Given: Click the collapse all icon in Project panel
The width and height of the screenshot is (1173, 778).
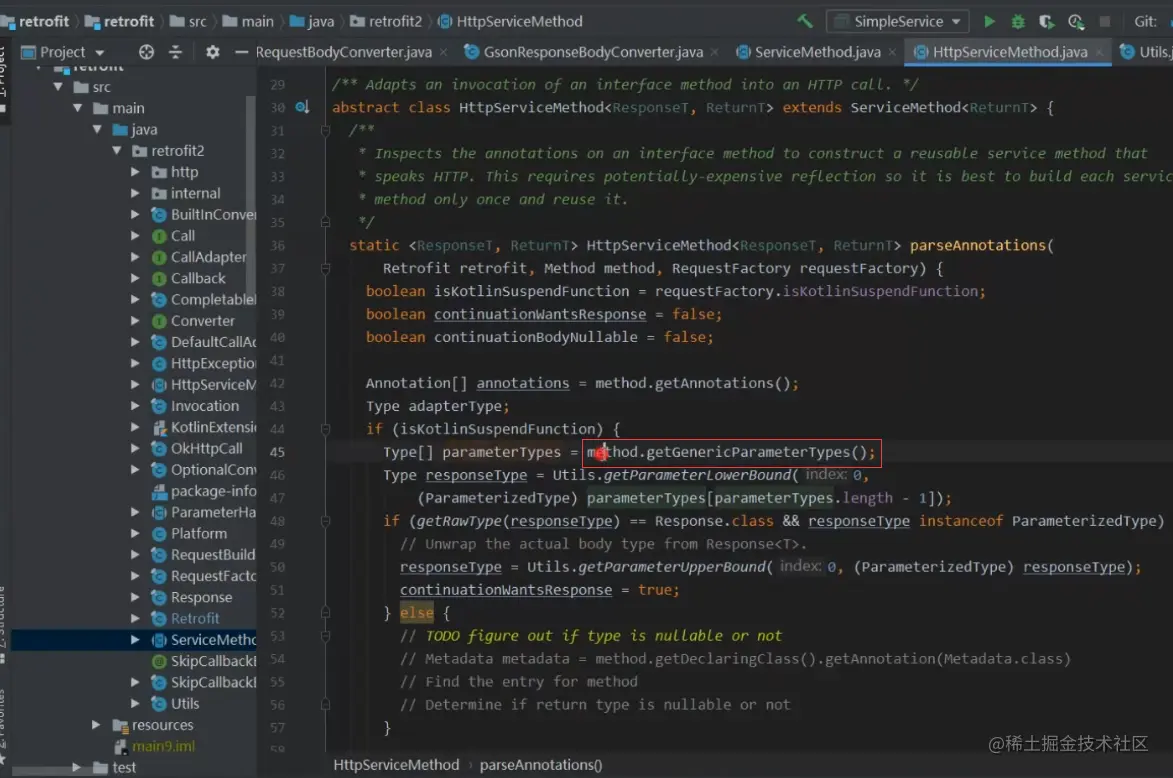Looking at the screenshot, I should coord(175,52).
